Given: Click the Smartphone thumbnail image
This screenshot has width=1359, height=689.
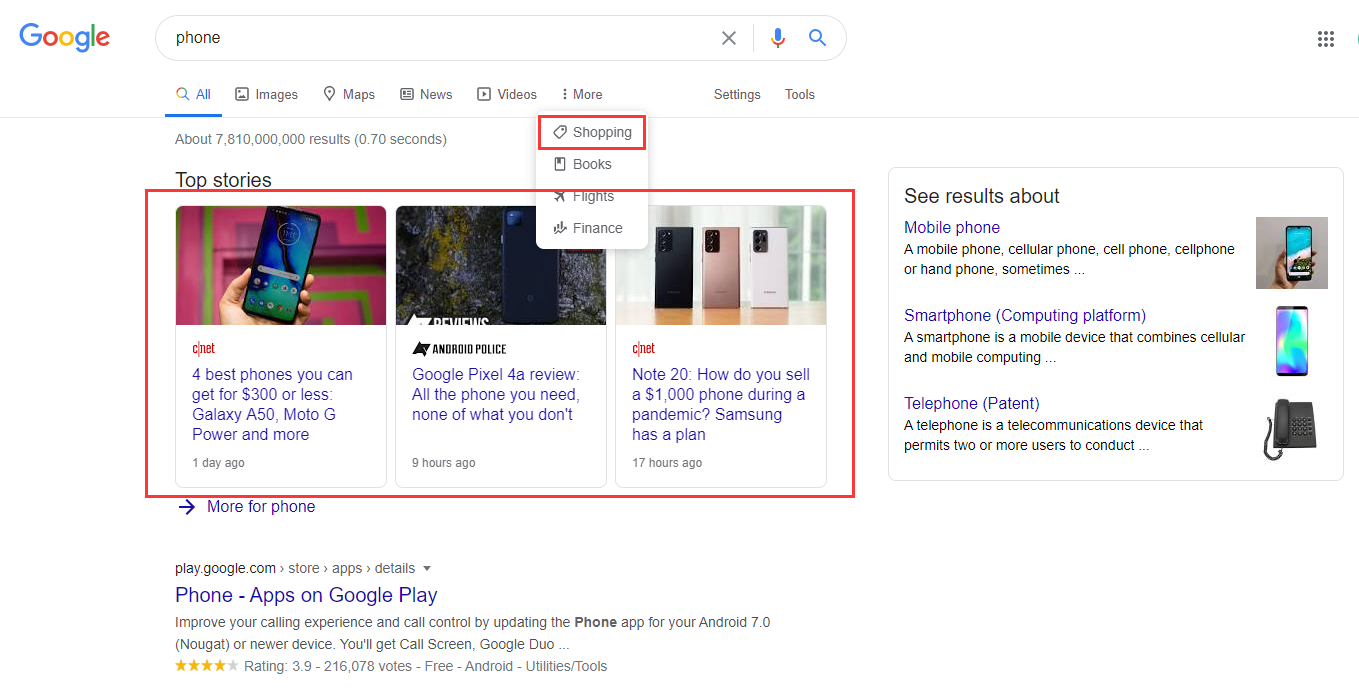Looking at the screenshot, I should [x=1292, y=341].
